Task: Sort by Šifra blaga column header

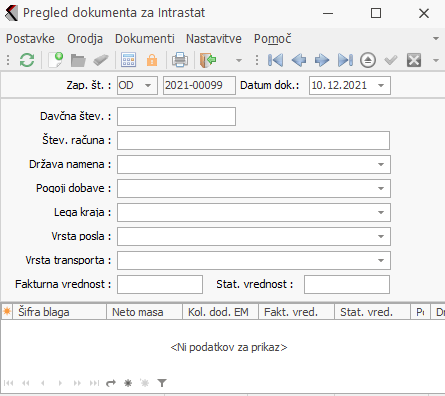Action: click(60, 312)
